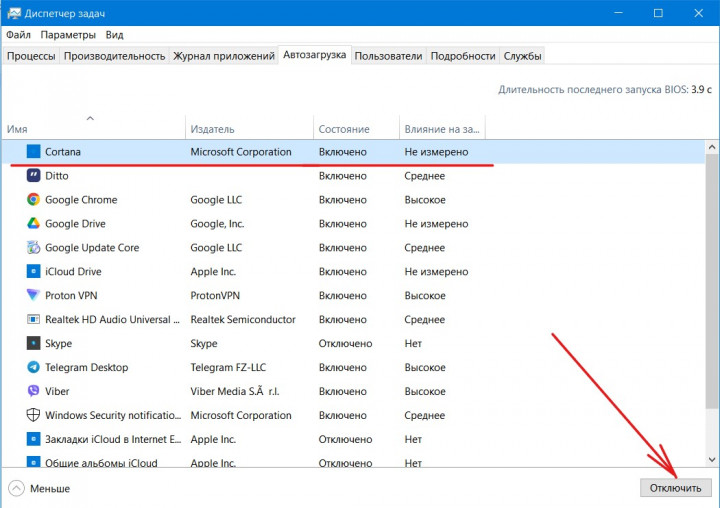720x508 pixels.
Task: Open the Параметры menu
Action: click(68, 34)
